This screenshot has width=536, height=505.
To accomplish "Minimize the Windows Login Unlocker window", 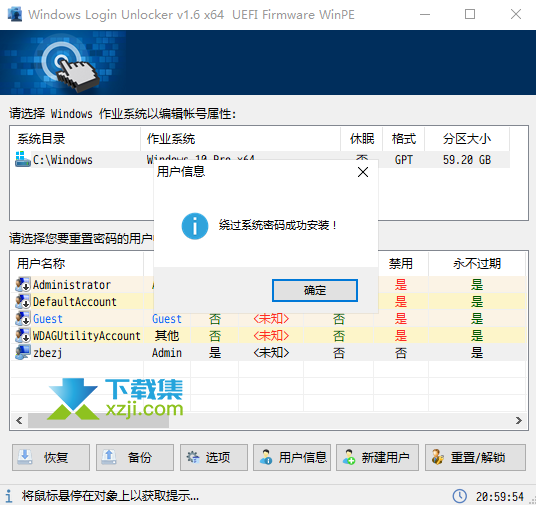I will pos(425,14).
